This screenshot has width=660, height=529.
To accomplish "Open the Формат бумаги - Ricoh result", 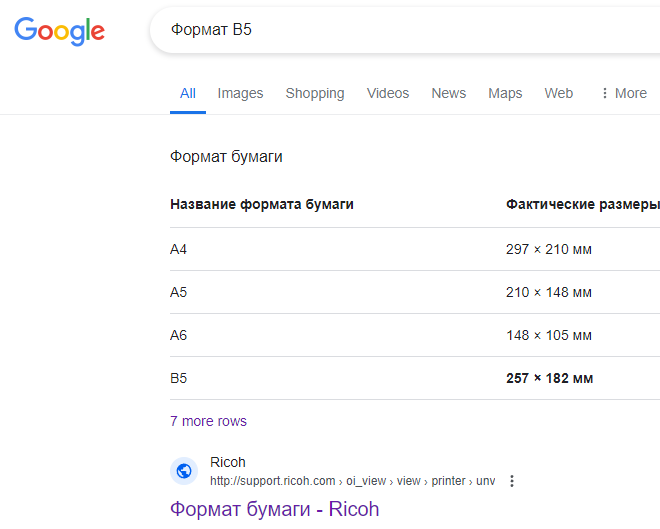I will click(x=274, y=509).
